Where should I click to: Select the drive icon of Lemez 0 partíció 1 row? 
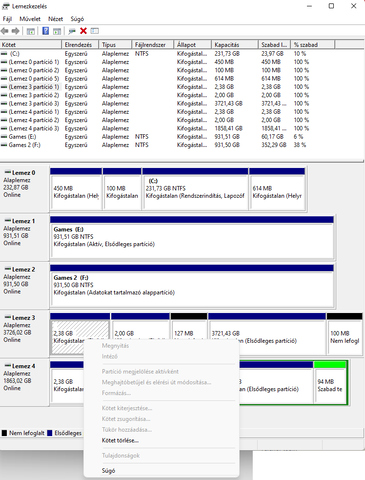4,62
